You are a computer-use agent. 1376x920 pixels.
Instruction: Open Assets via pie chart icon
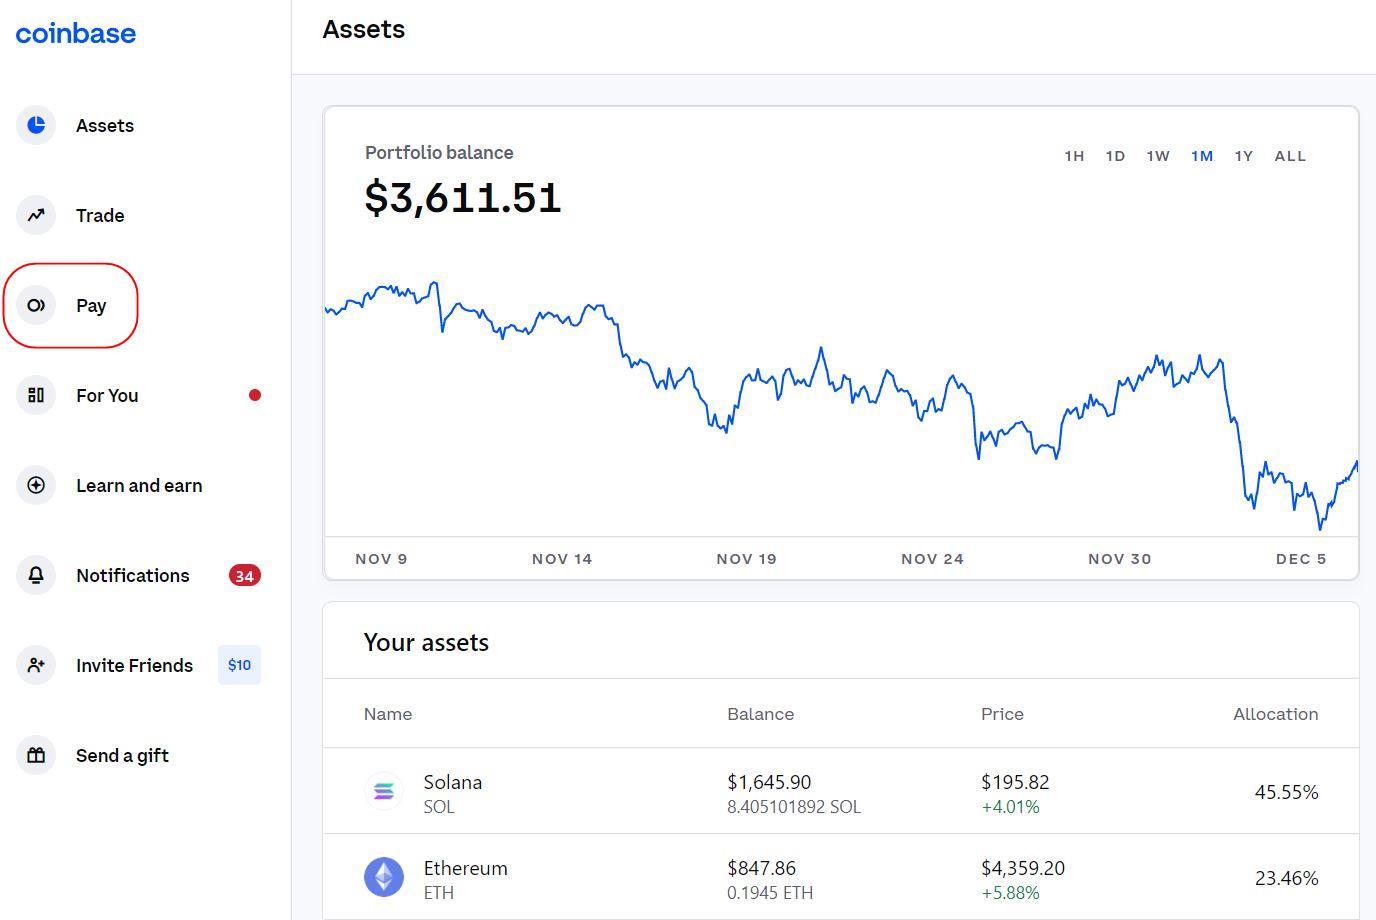[x=36, y=125]
